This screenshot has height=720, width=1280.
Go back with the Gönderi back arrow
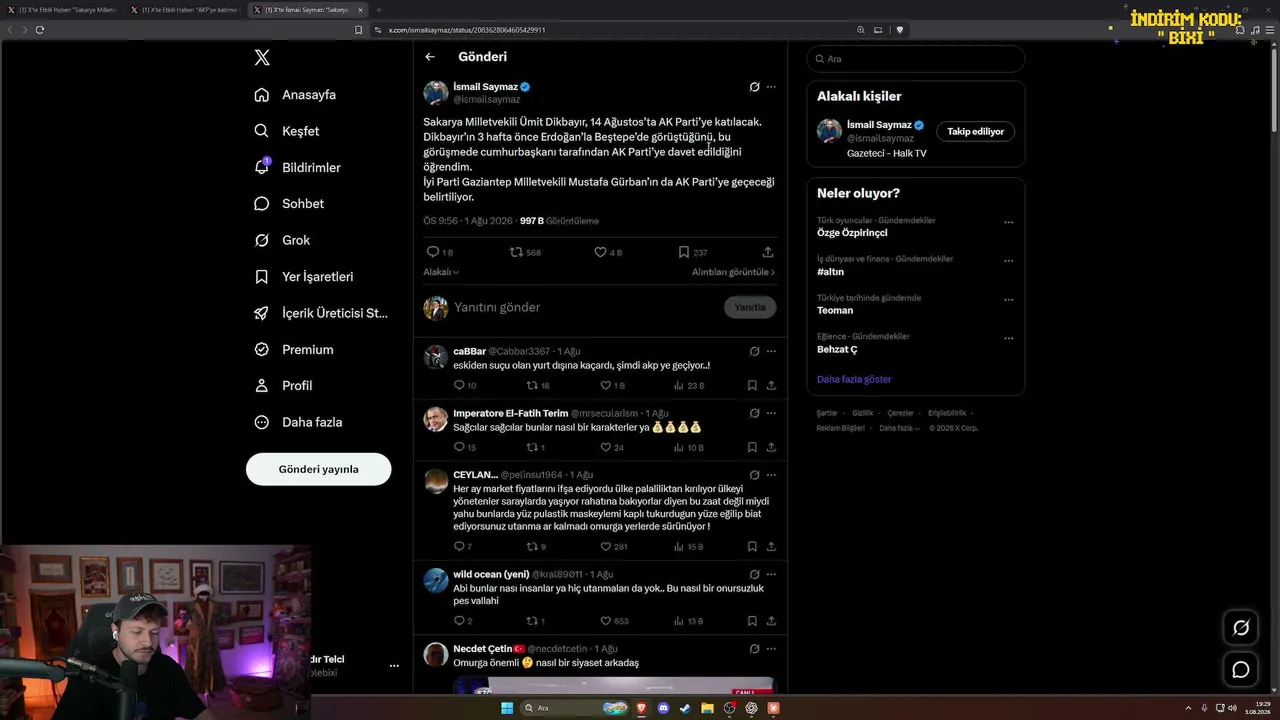[x=430, y=57]
